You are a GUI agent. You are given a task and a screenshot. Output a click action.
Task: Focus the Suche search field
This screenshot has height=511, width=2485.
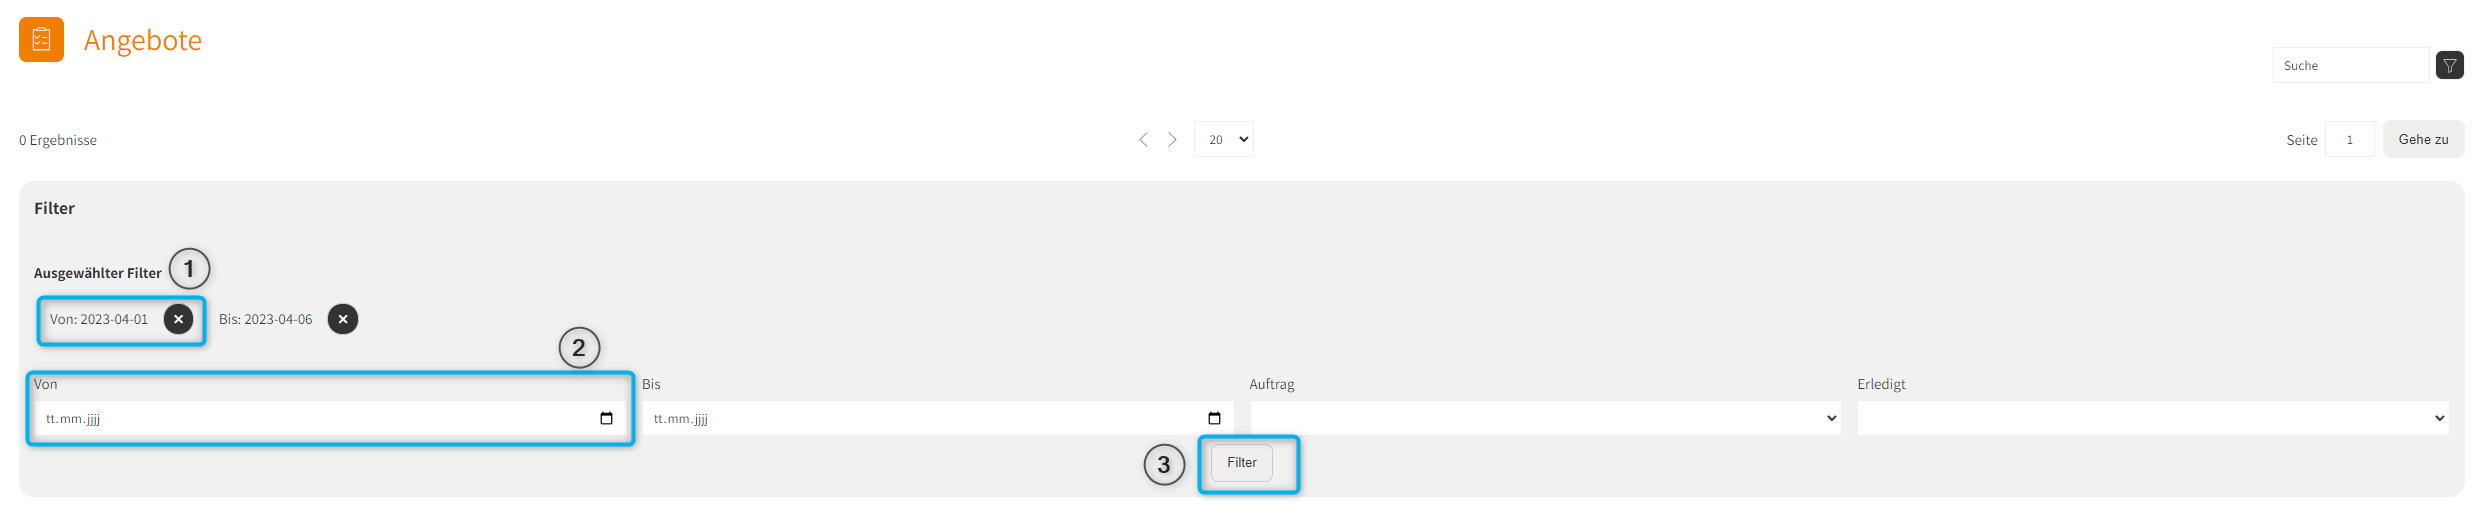[2349, 66]
